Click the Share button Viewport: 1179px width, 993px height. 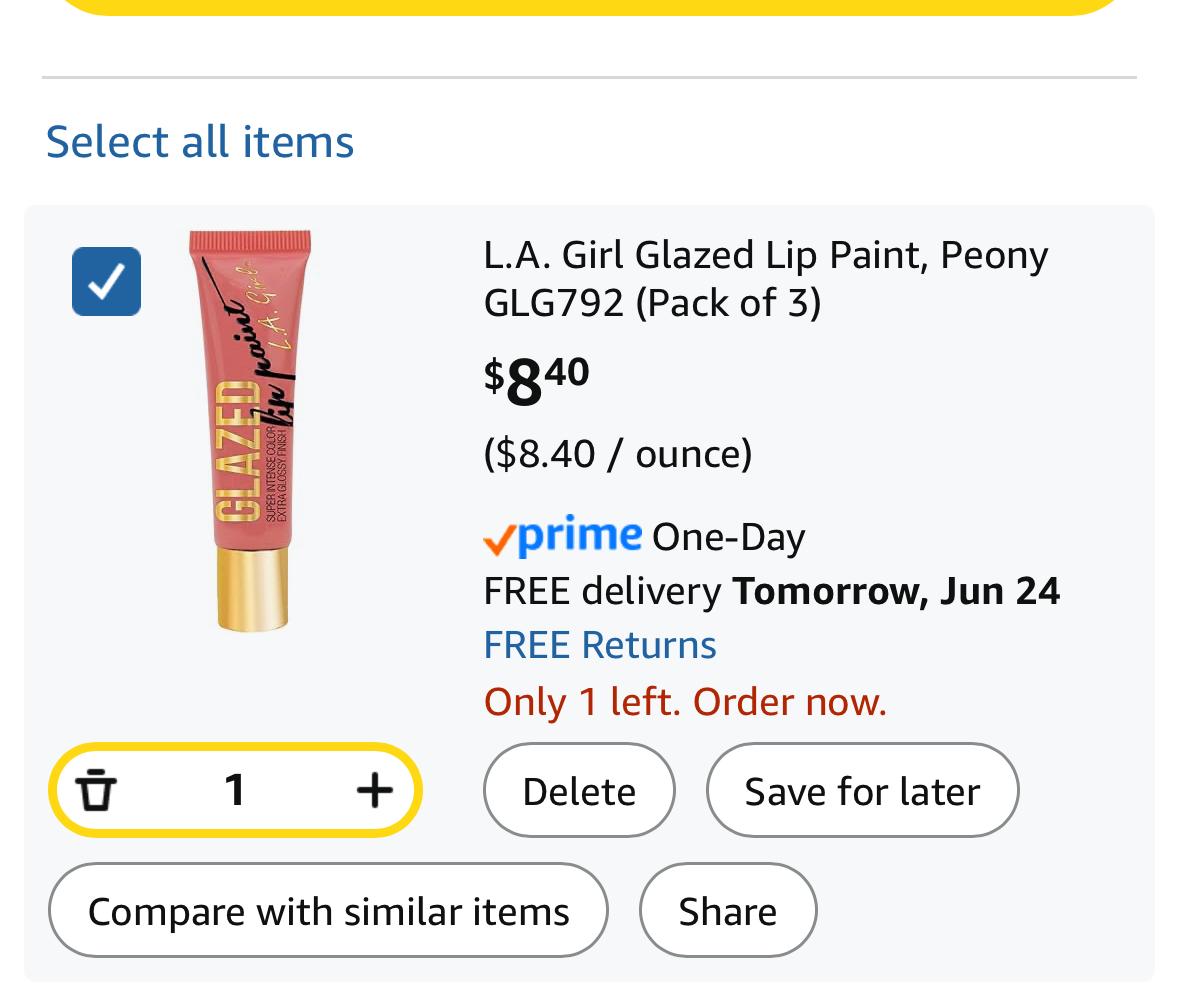click(x=728, y=910)
